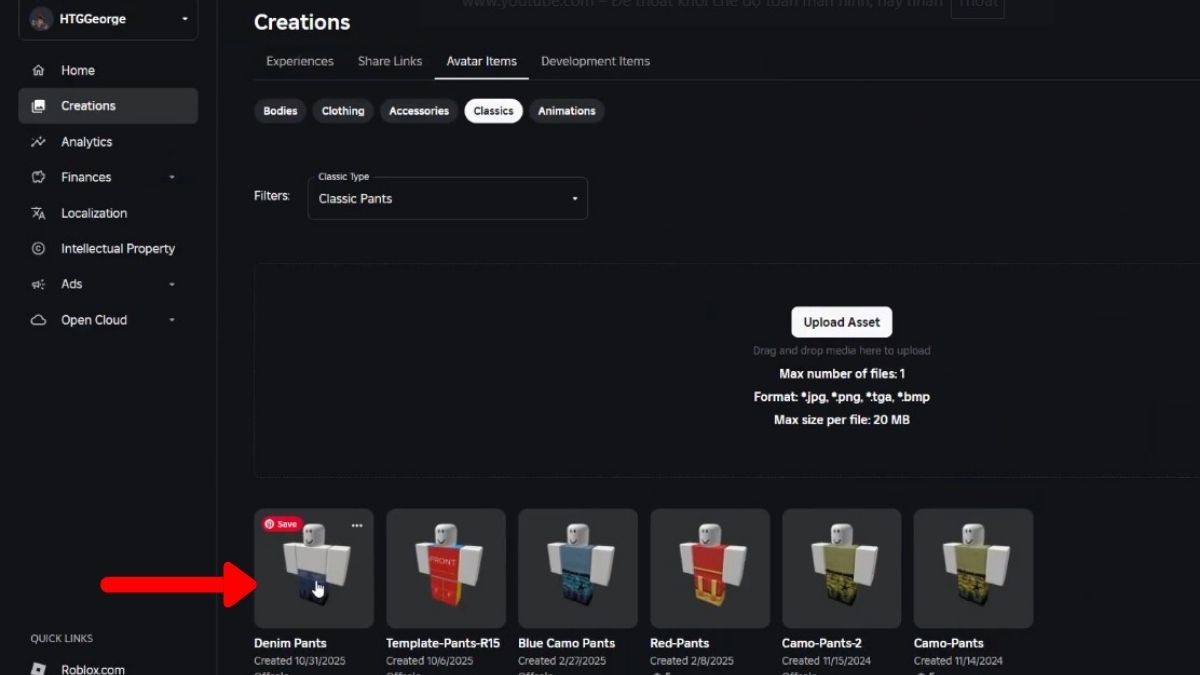Select the Classics filter chip
1200x675 pixels.
click(493, 111)
